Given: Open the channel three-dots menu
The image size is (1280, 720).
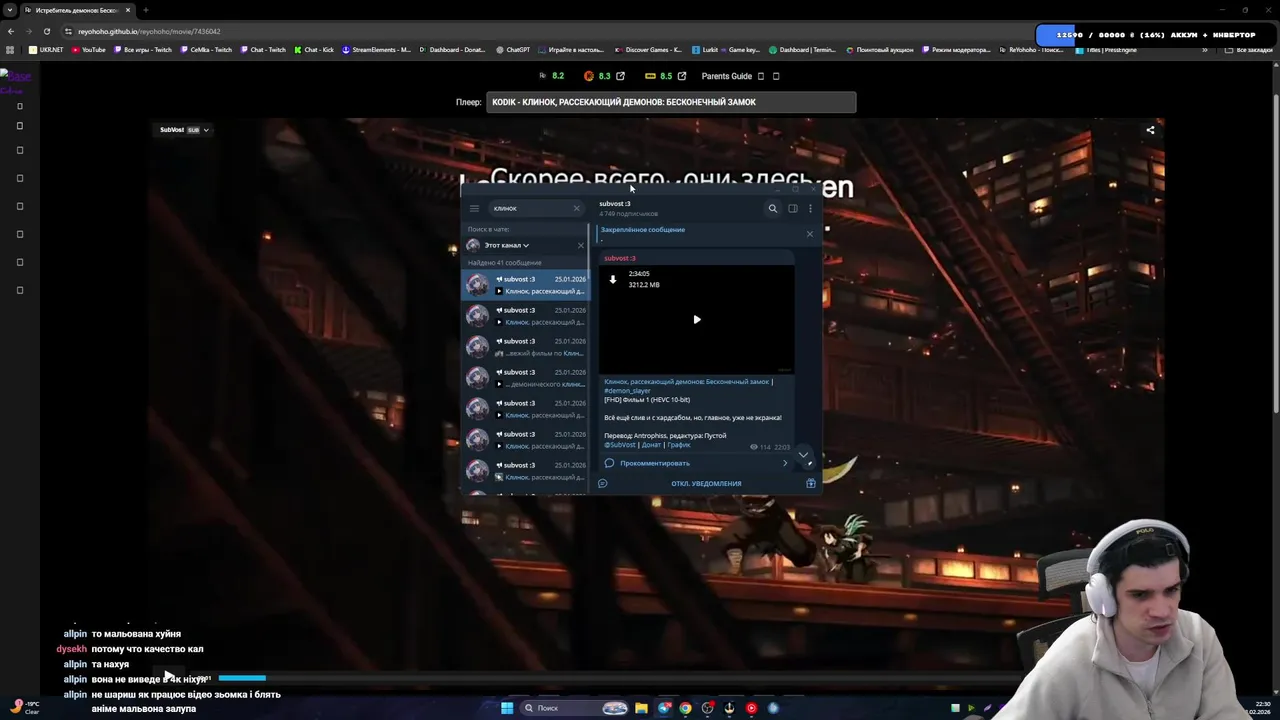Looking at the screenshot, I should tap(810, 208).
